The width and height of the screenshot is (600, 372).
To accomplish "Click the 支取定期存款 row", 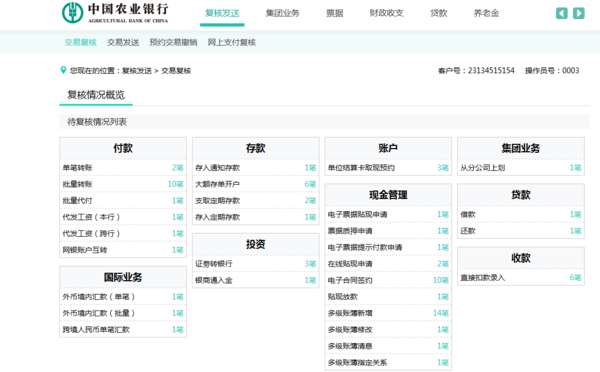I will click(256, 201).
